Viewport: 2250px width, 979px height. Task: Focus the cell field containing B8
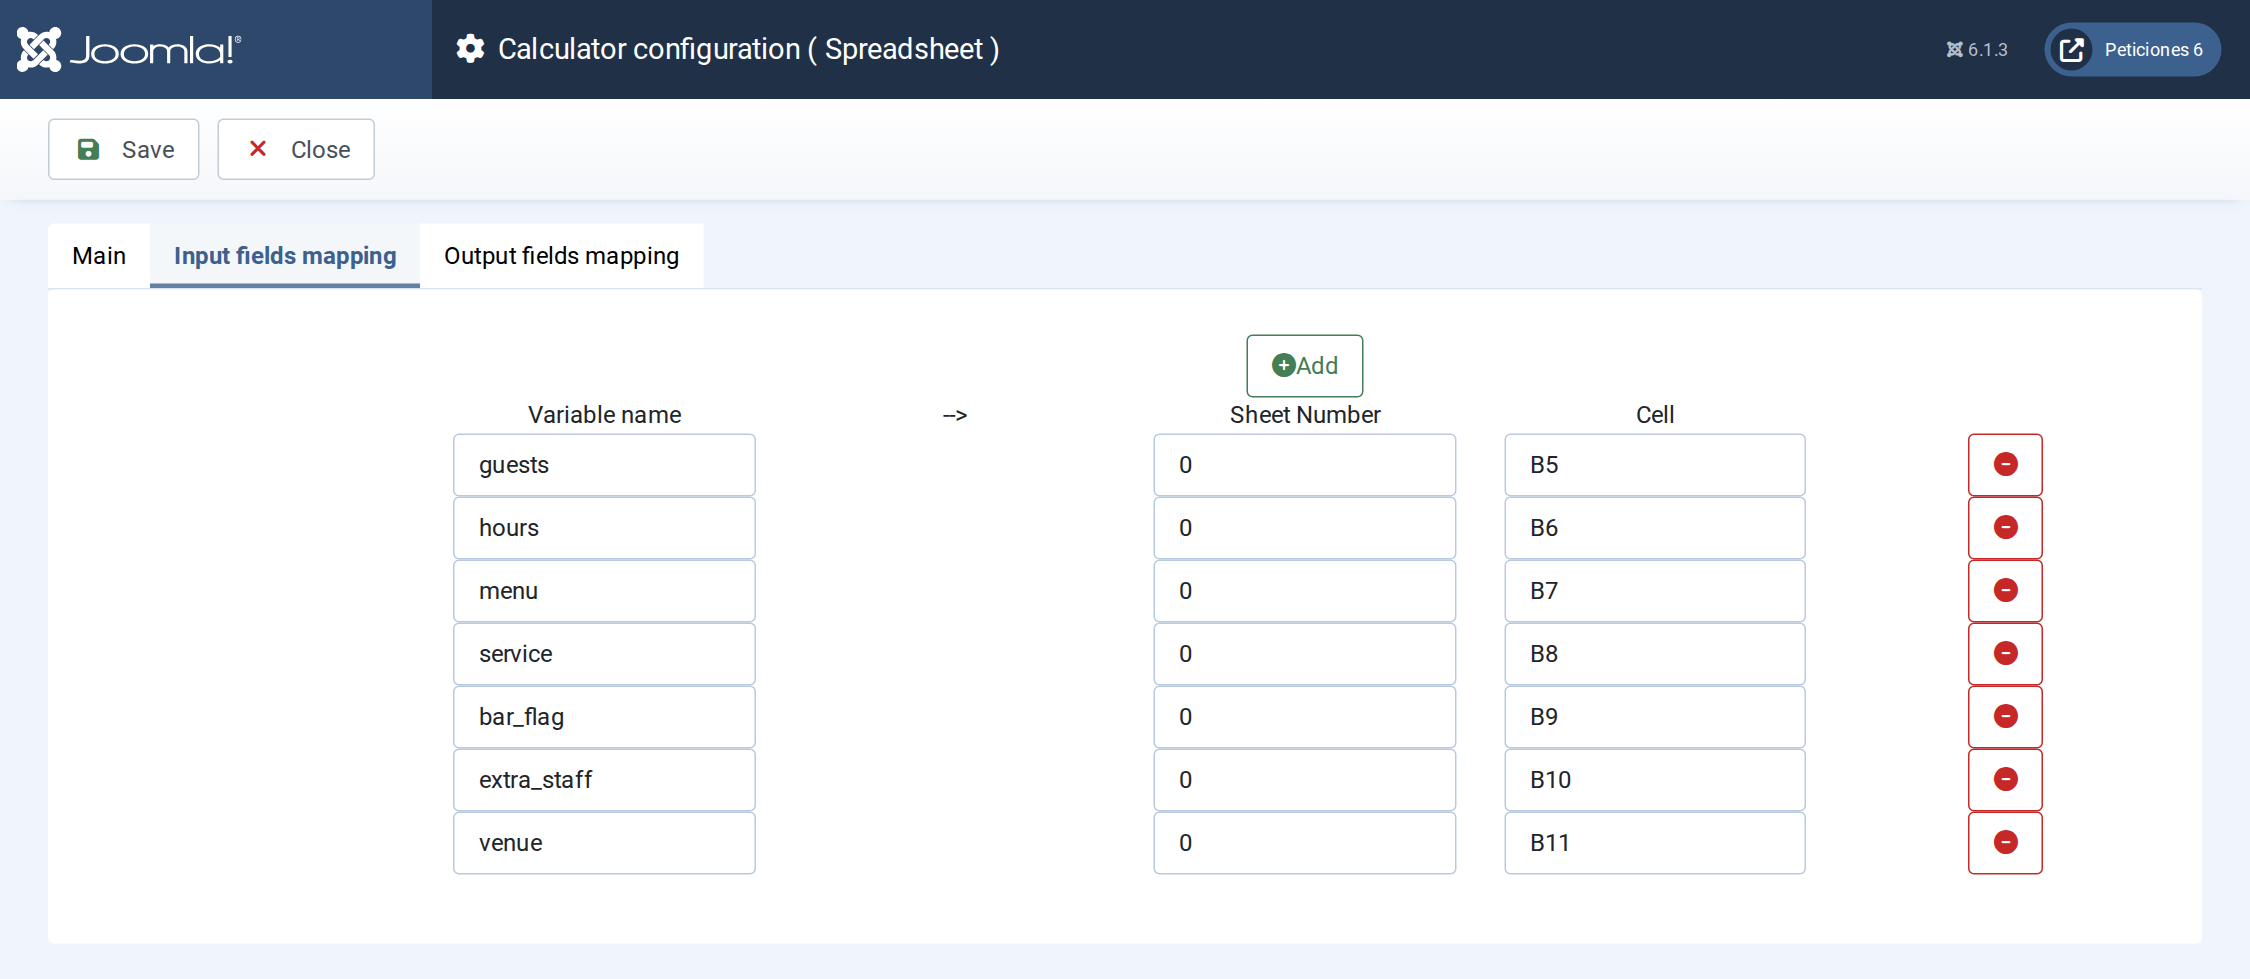(1655, 654)
